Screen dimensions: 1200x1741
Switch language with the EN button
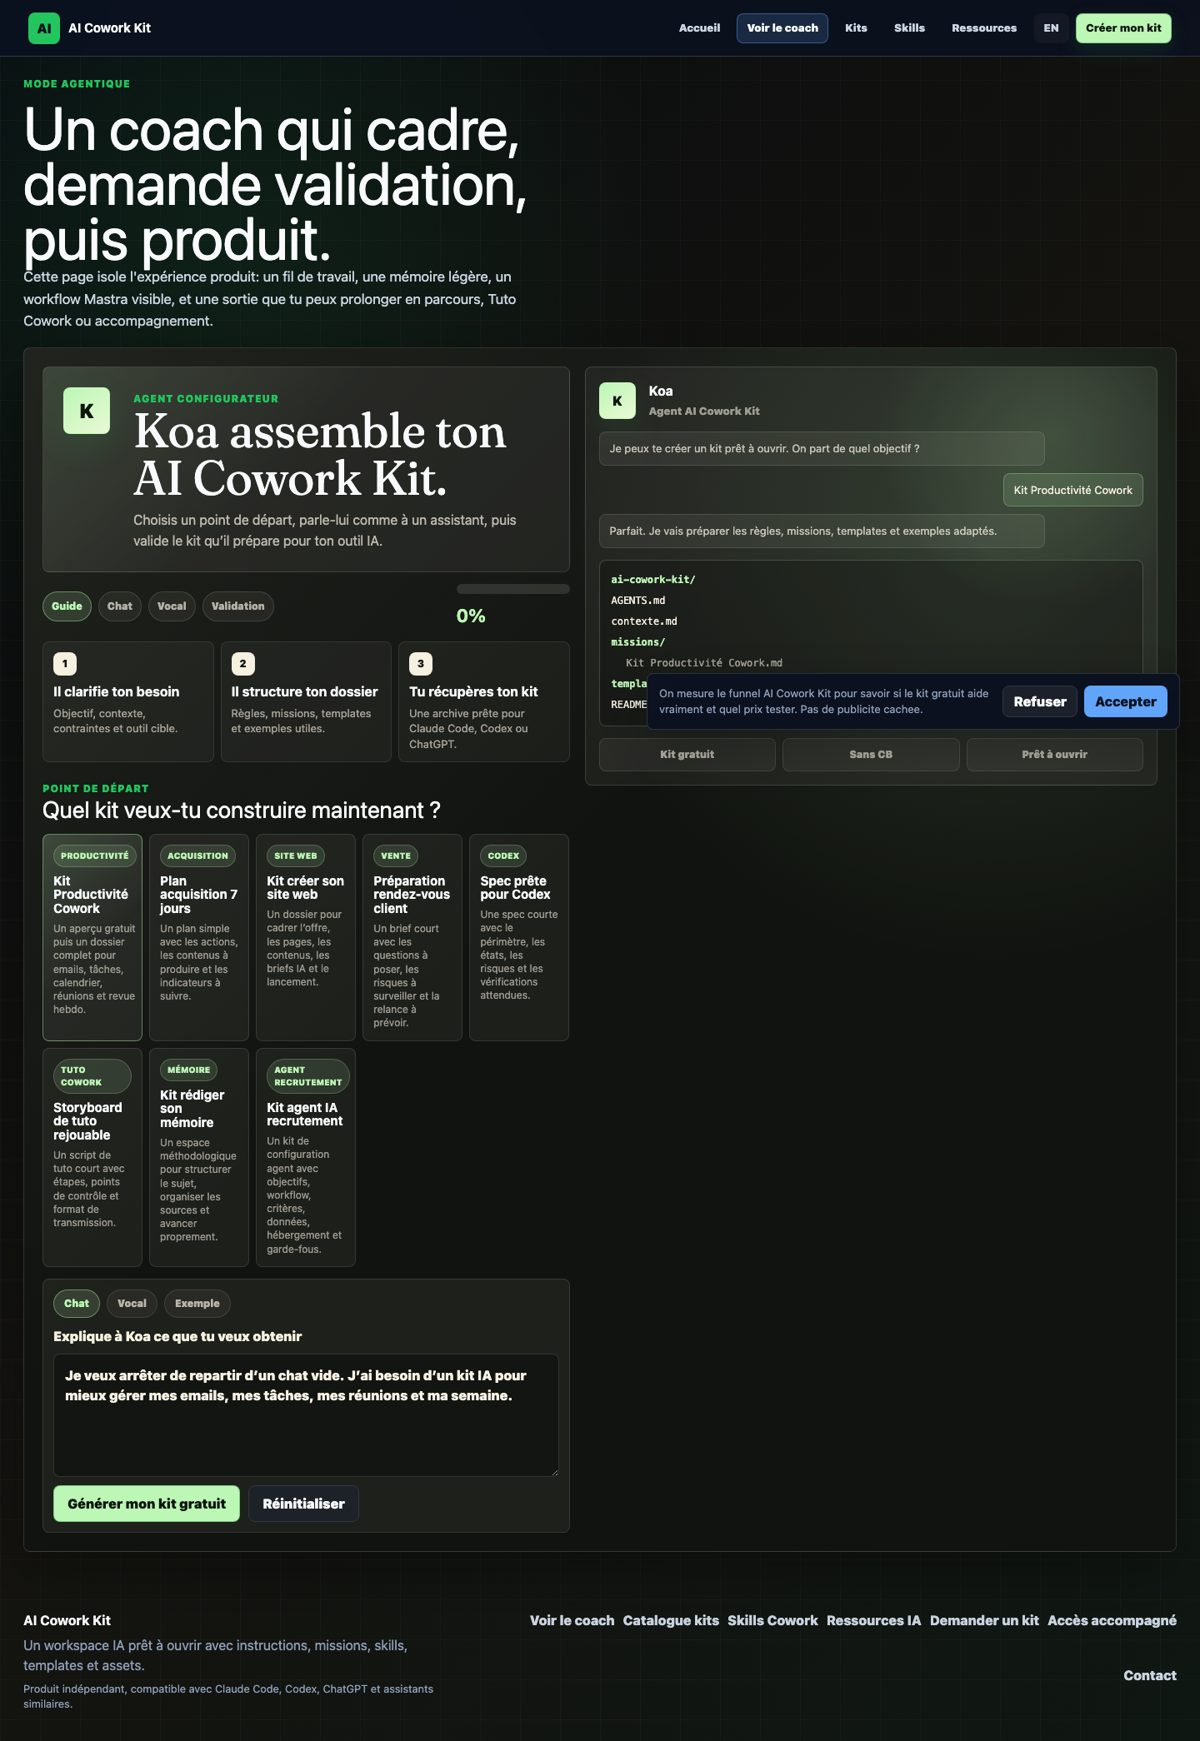(1051, 28)
